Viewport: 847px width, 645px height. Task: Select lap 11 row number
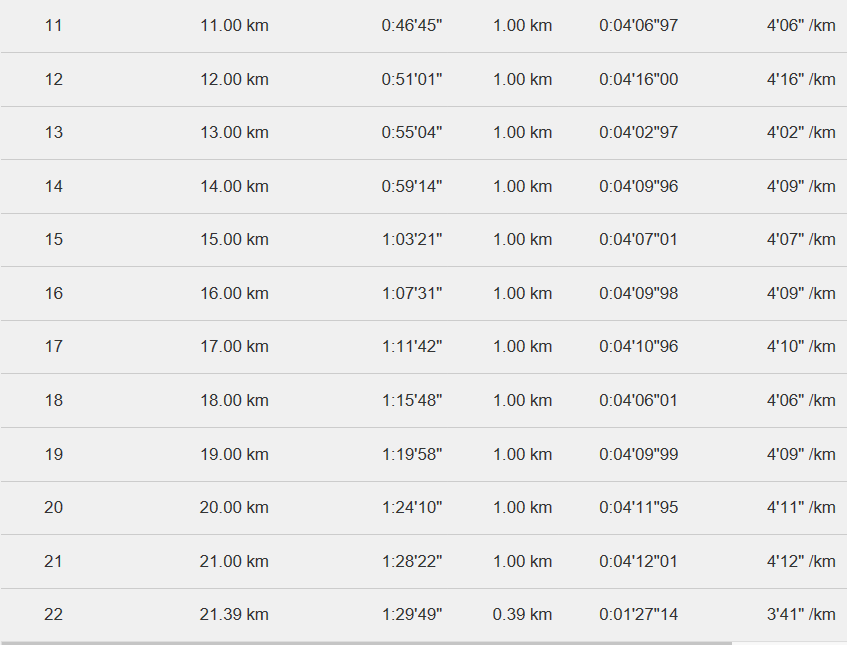coord(53,25)
